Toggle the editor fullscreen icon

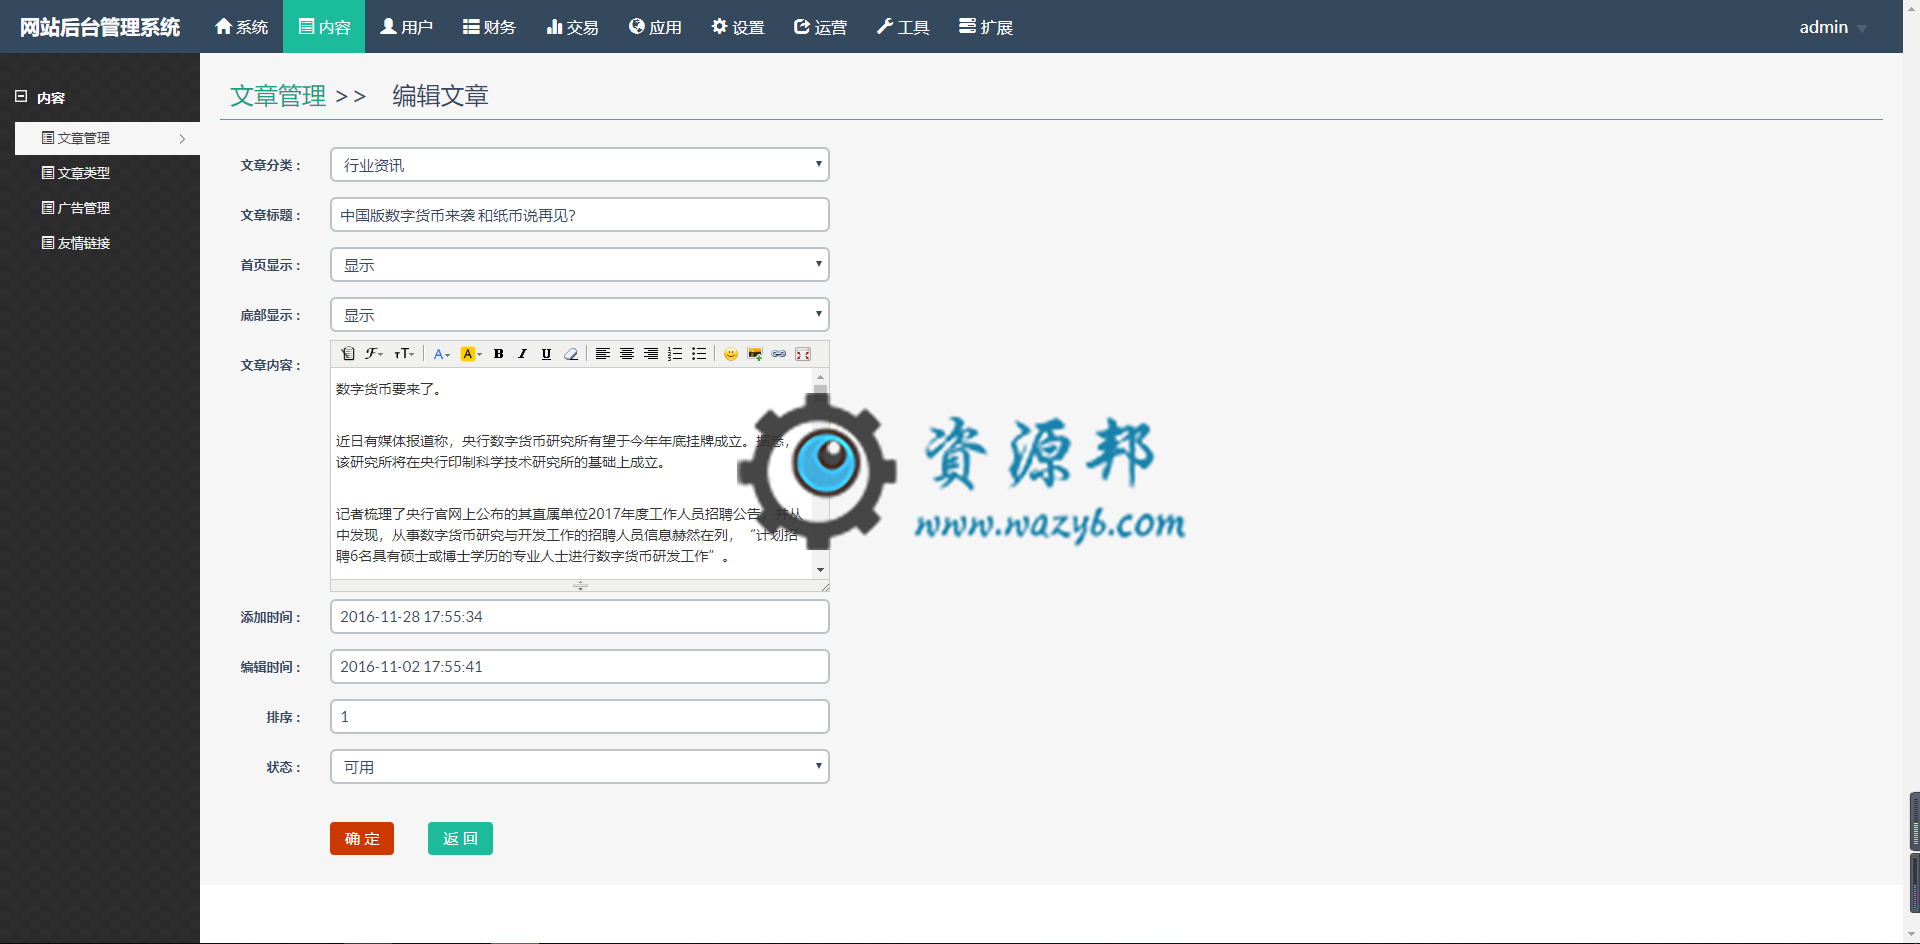tap(803, 354)
